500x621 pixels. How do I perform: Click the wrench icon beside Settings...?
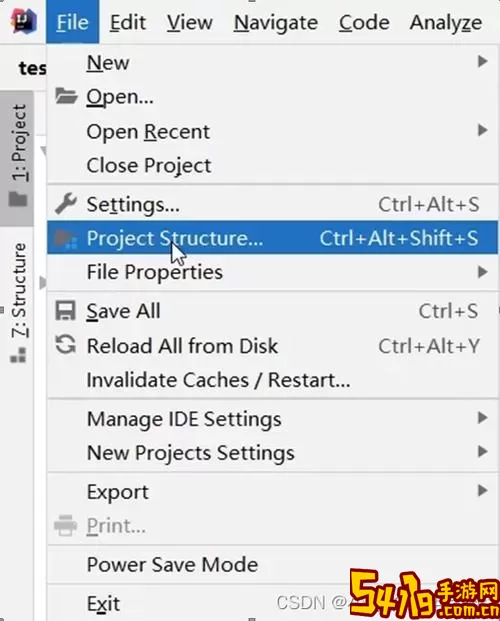coord(66,204)
